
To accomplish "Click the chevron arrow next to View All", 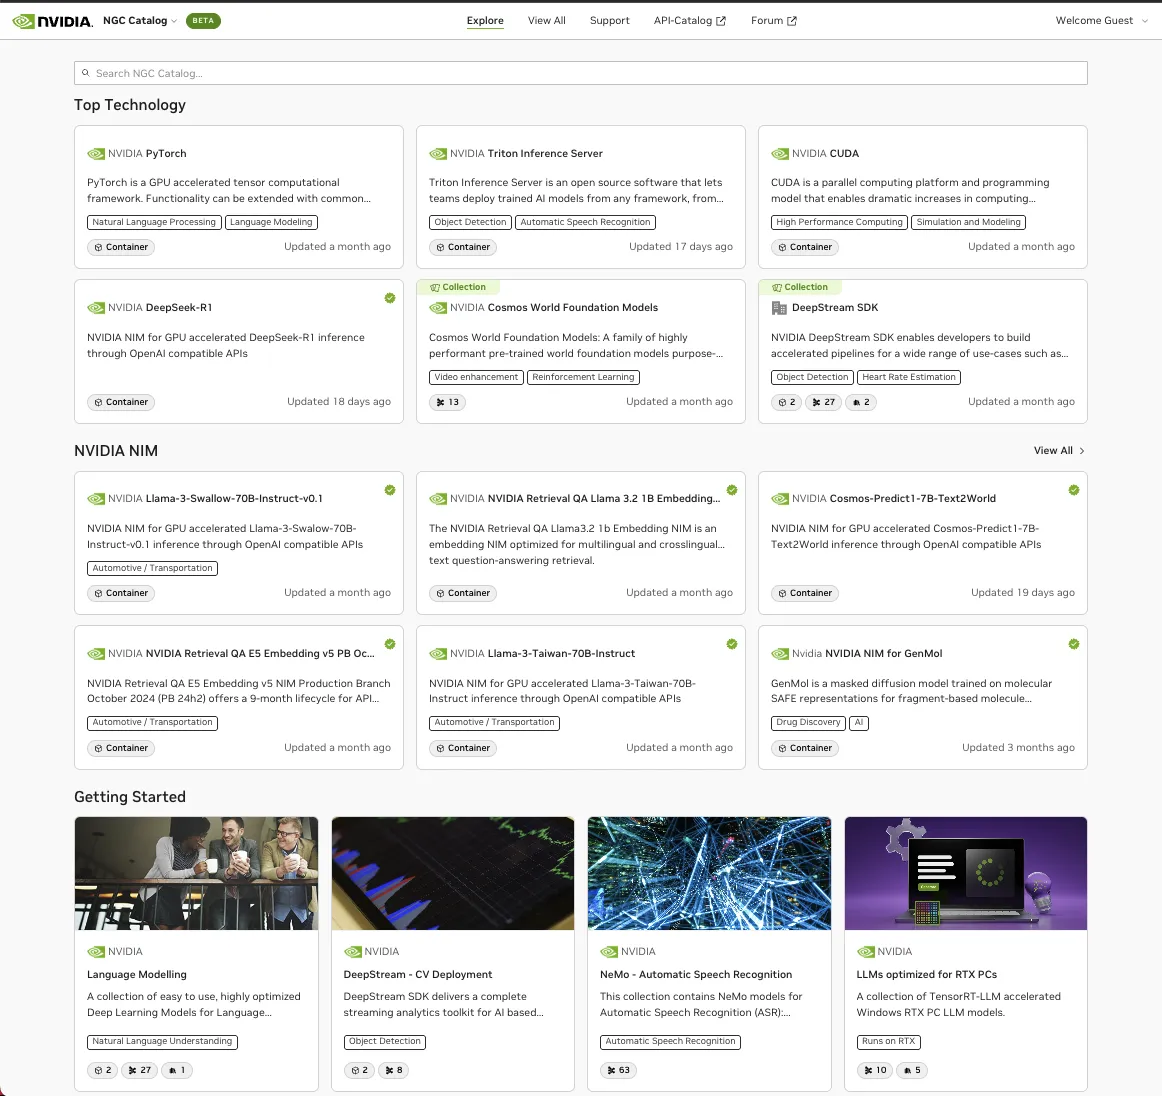I will [x=1082, y=451].
